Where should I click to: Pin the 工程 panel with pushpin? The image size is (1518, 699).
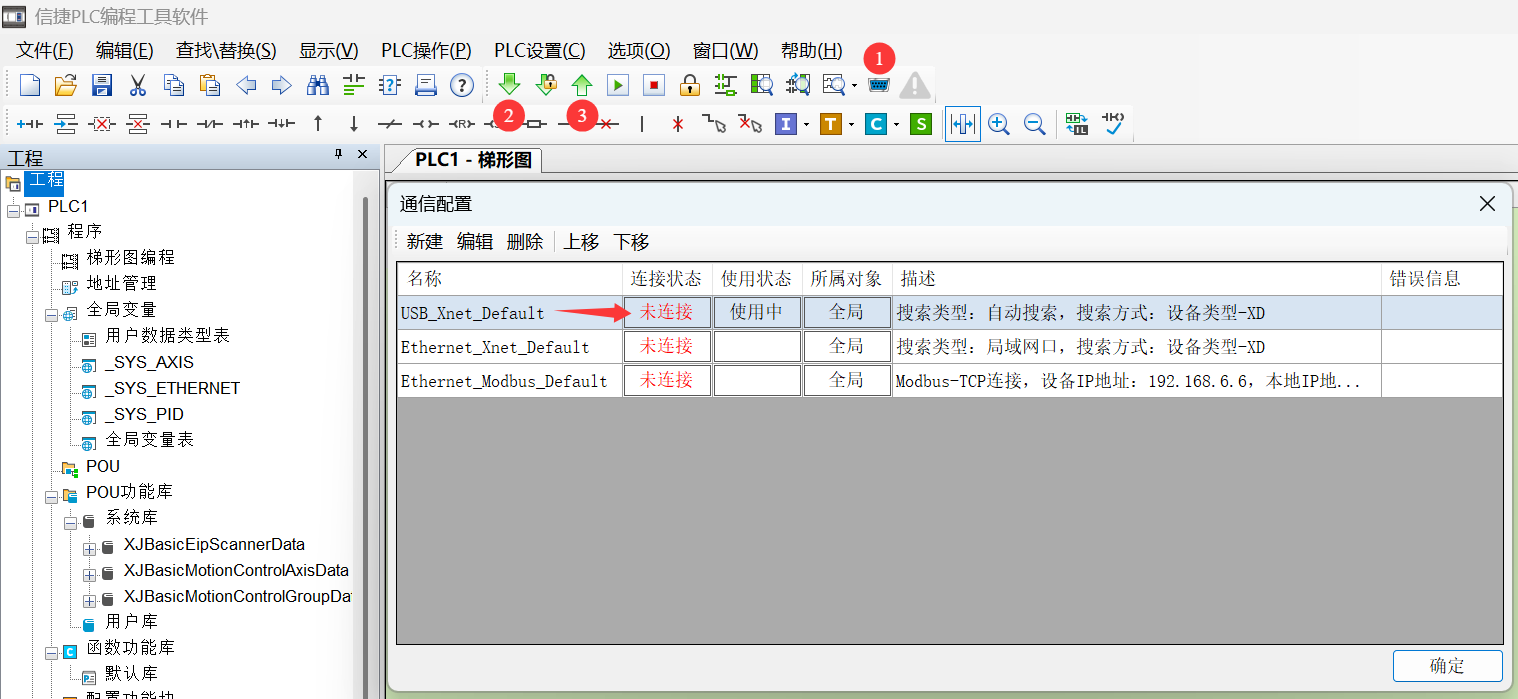[x=338, y=154]
